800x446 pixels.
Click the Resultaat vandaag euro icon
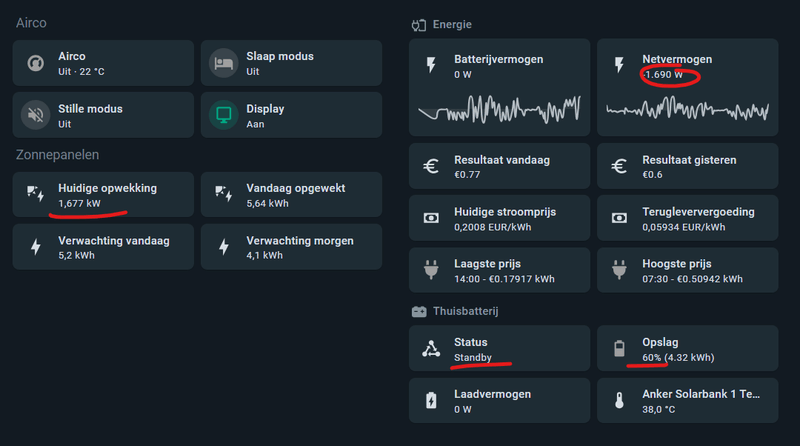click(431, 166)
